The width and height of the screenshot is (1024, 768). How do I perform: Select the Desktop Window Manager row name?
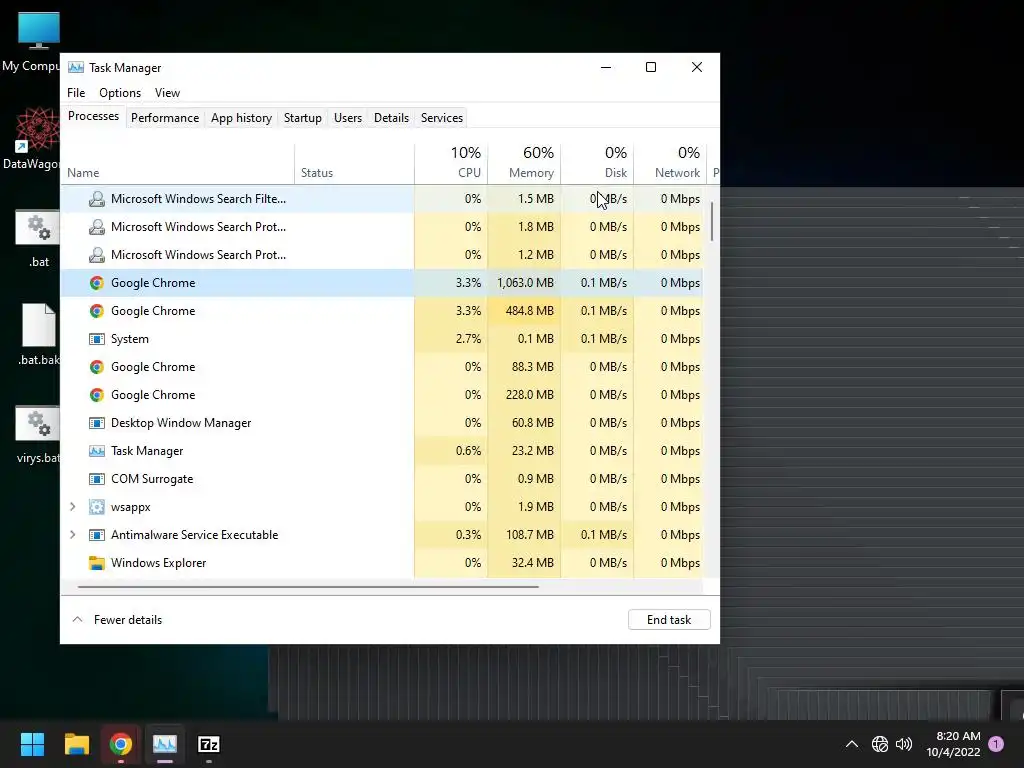click(x=181, y=423)
